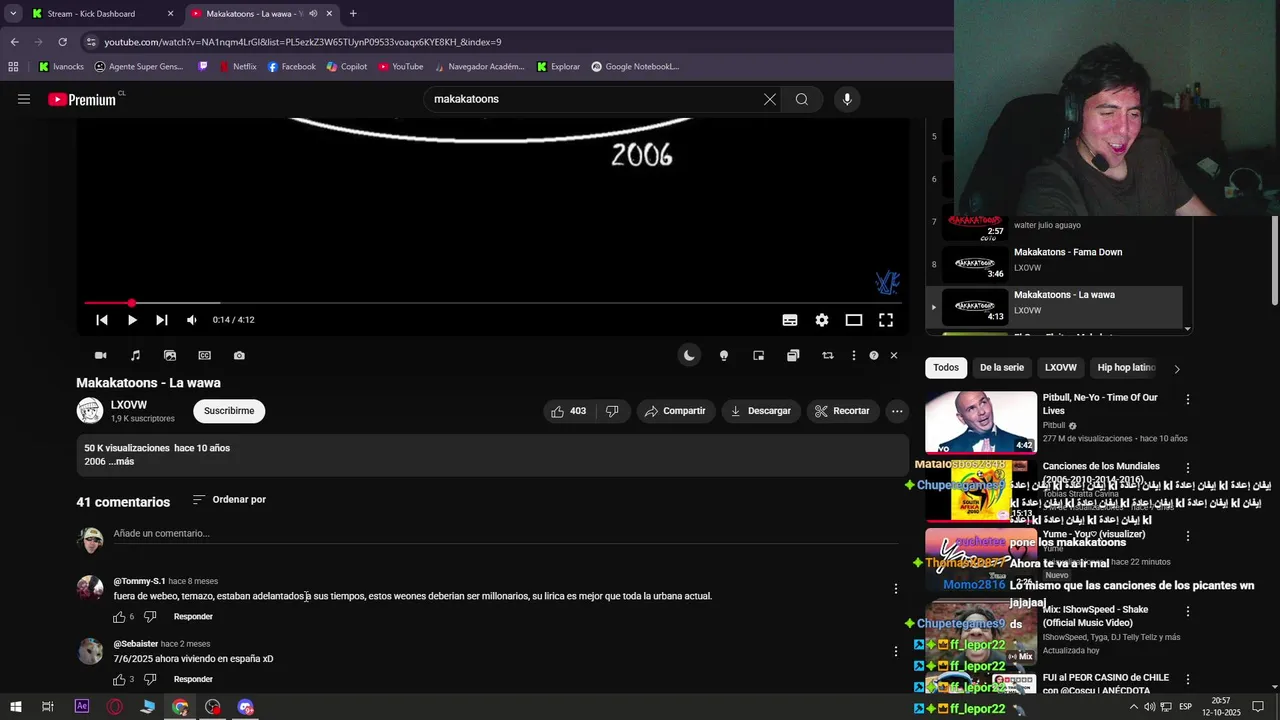Toggle the lightbulb cinema mode icon
This screenshot has height=720, width=1280.
point(724,355)
